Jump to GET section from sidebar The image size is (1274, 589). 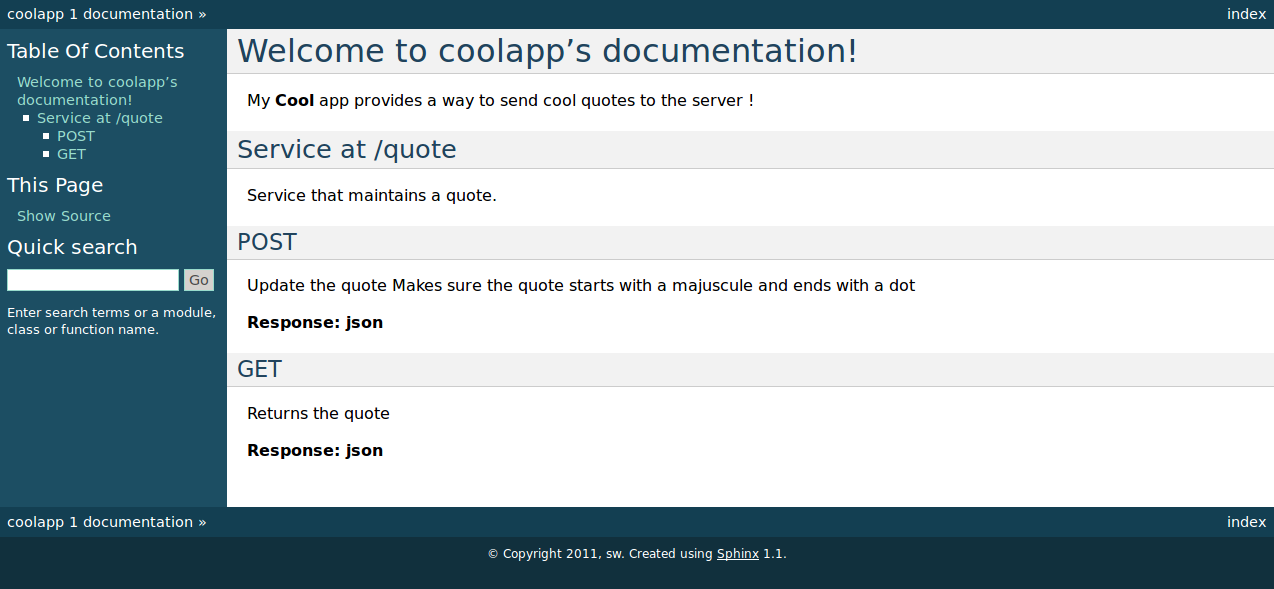[71, 154]
